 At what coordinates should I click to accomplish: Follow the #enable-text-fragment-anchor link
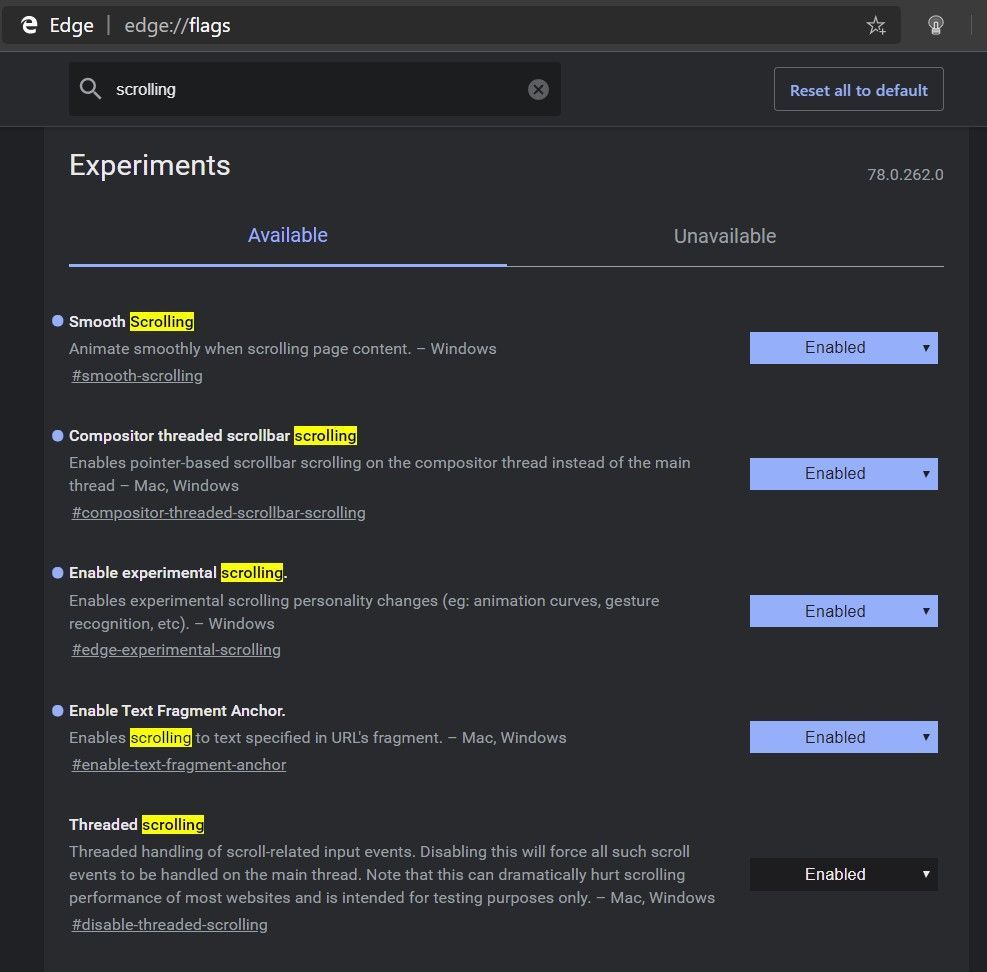(x=179, y=765)
